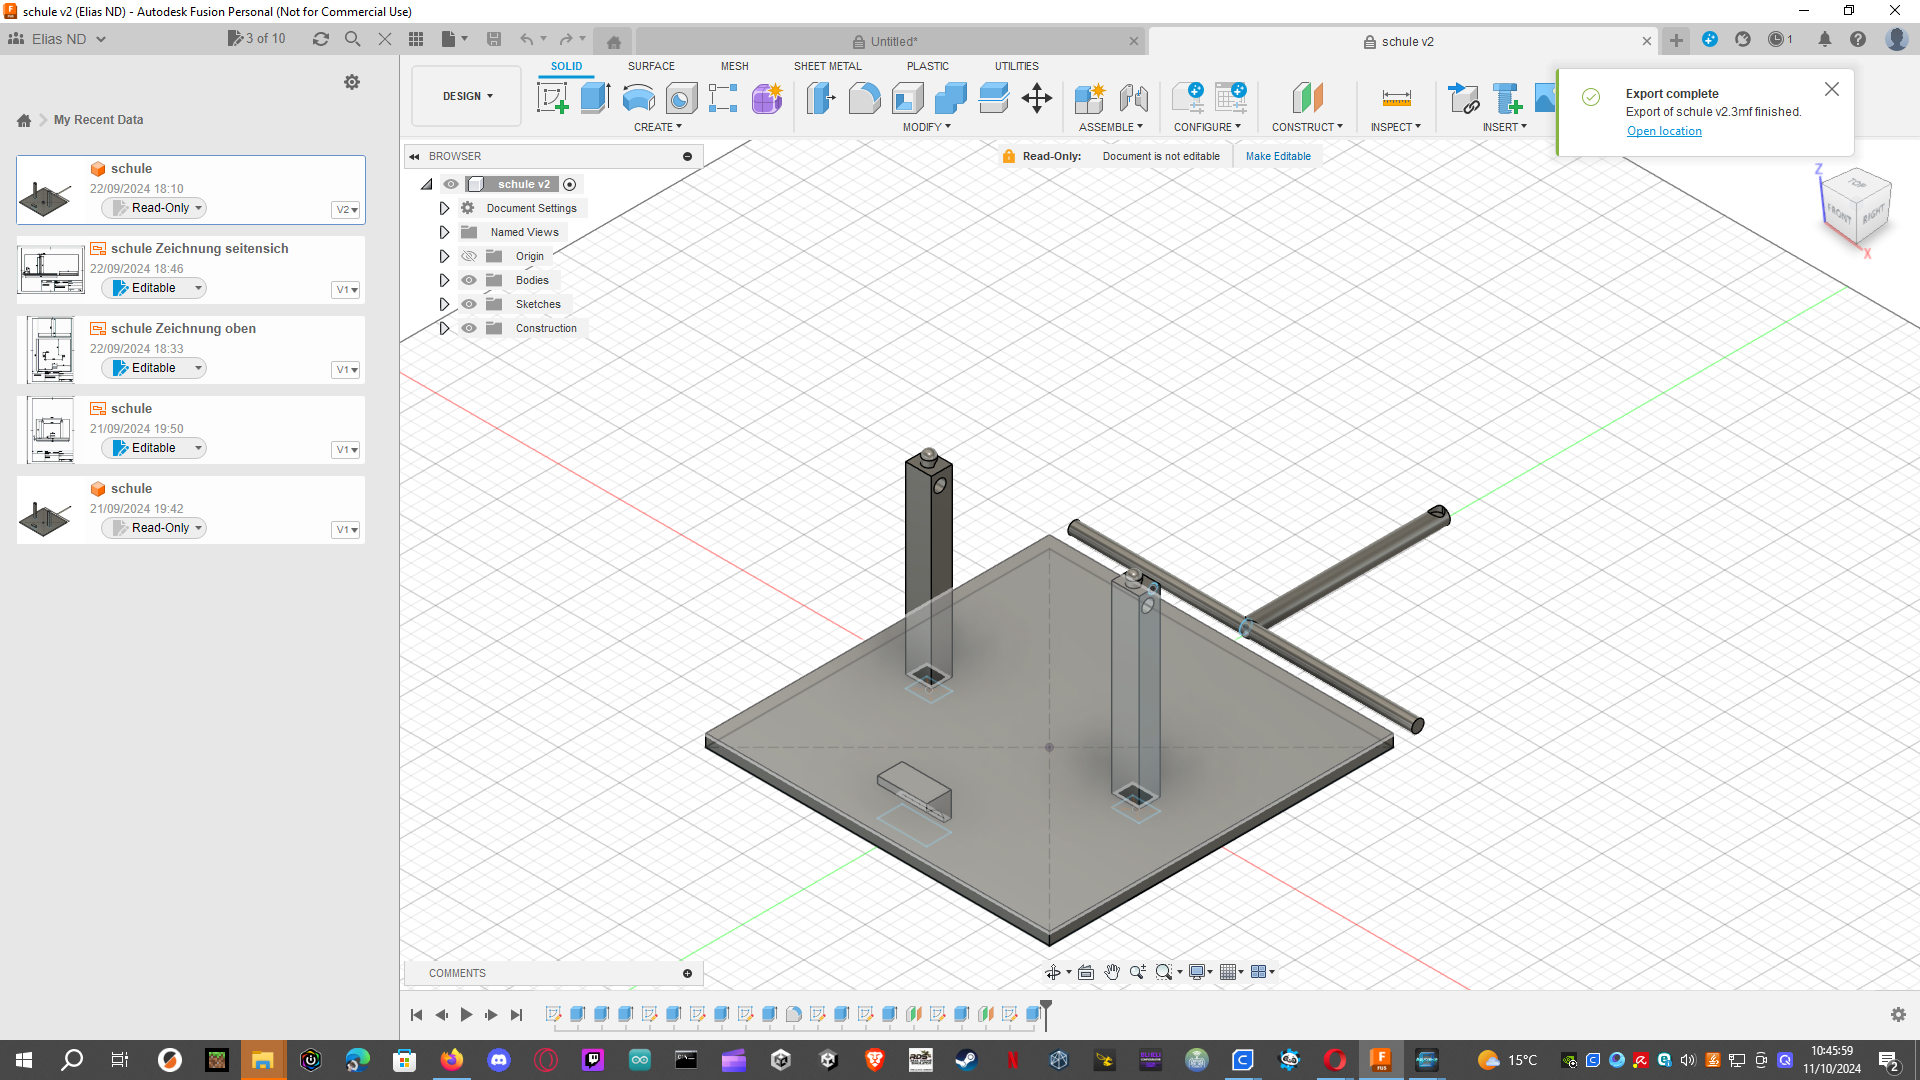Screen dimensions: 1920x1080
Task: Click the Open location link
Action: coord(1664,131)
